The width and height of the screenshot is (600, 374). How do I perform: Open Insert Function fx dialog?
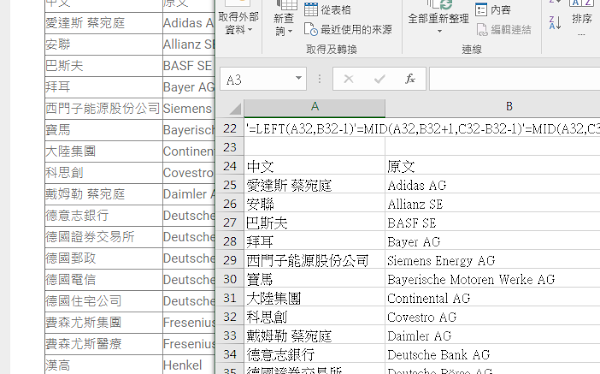coord(410,79)
